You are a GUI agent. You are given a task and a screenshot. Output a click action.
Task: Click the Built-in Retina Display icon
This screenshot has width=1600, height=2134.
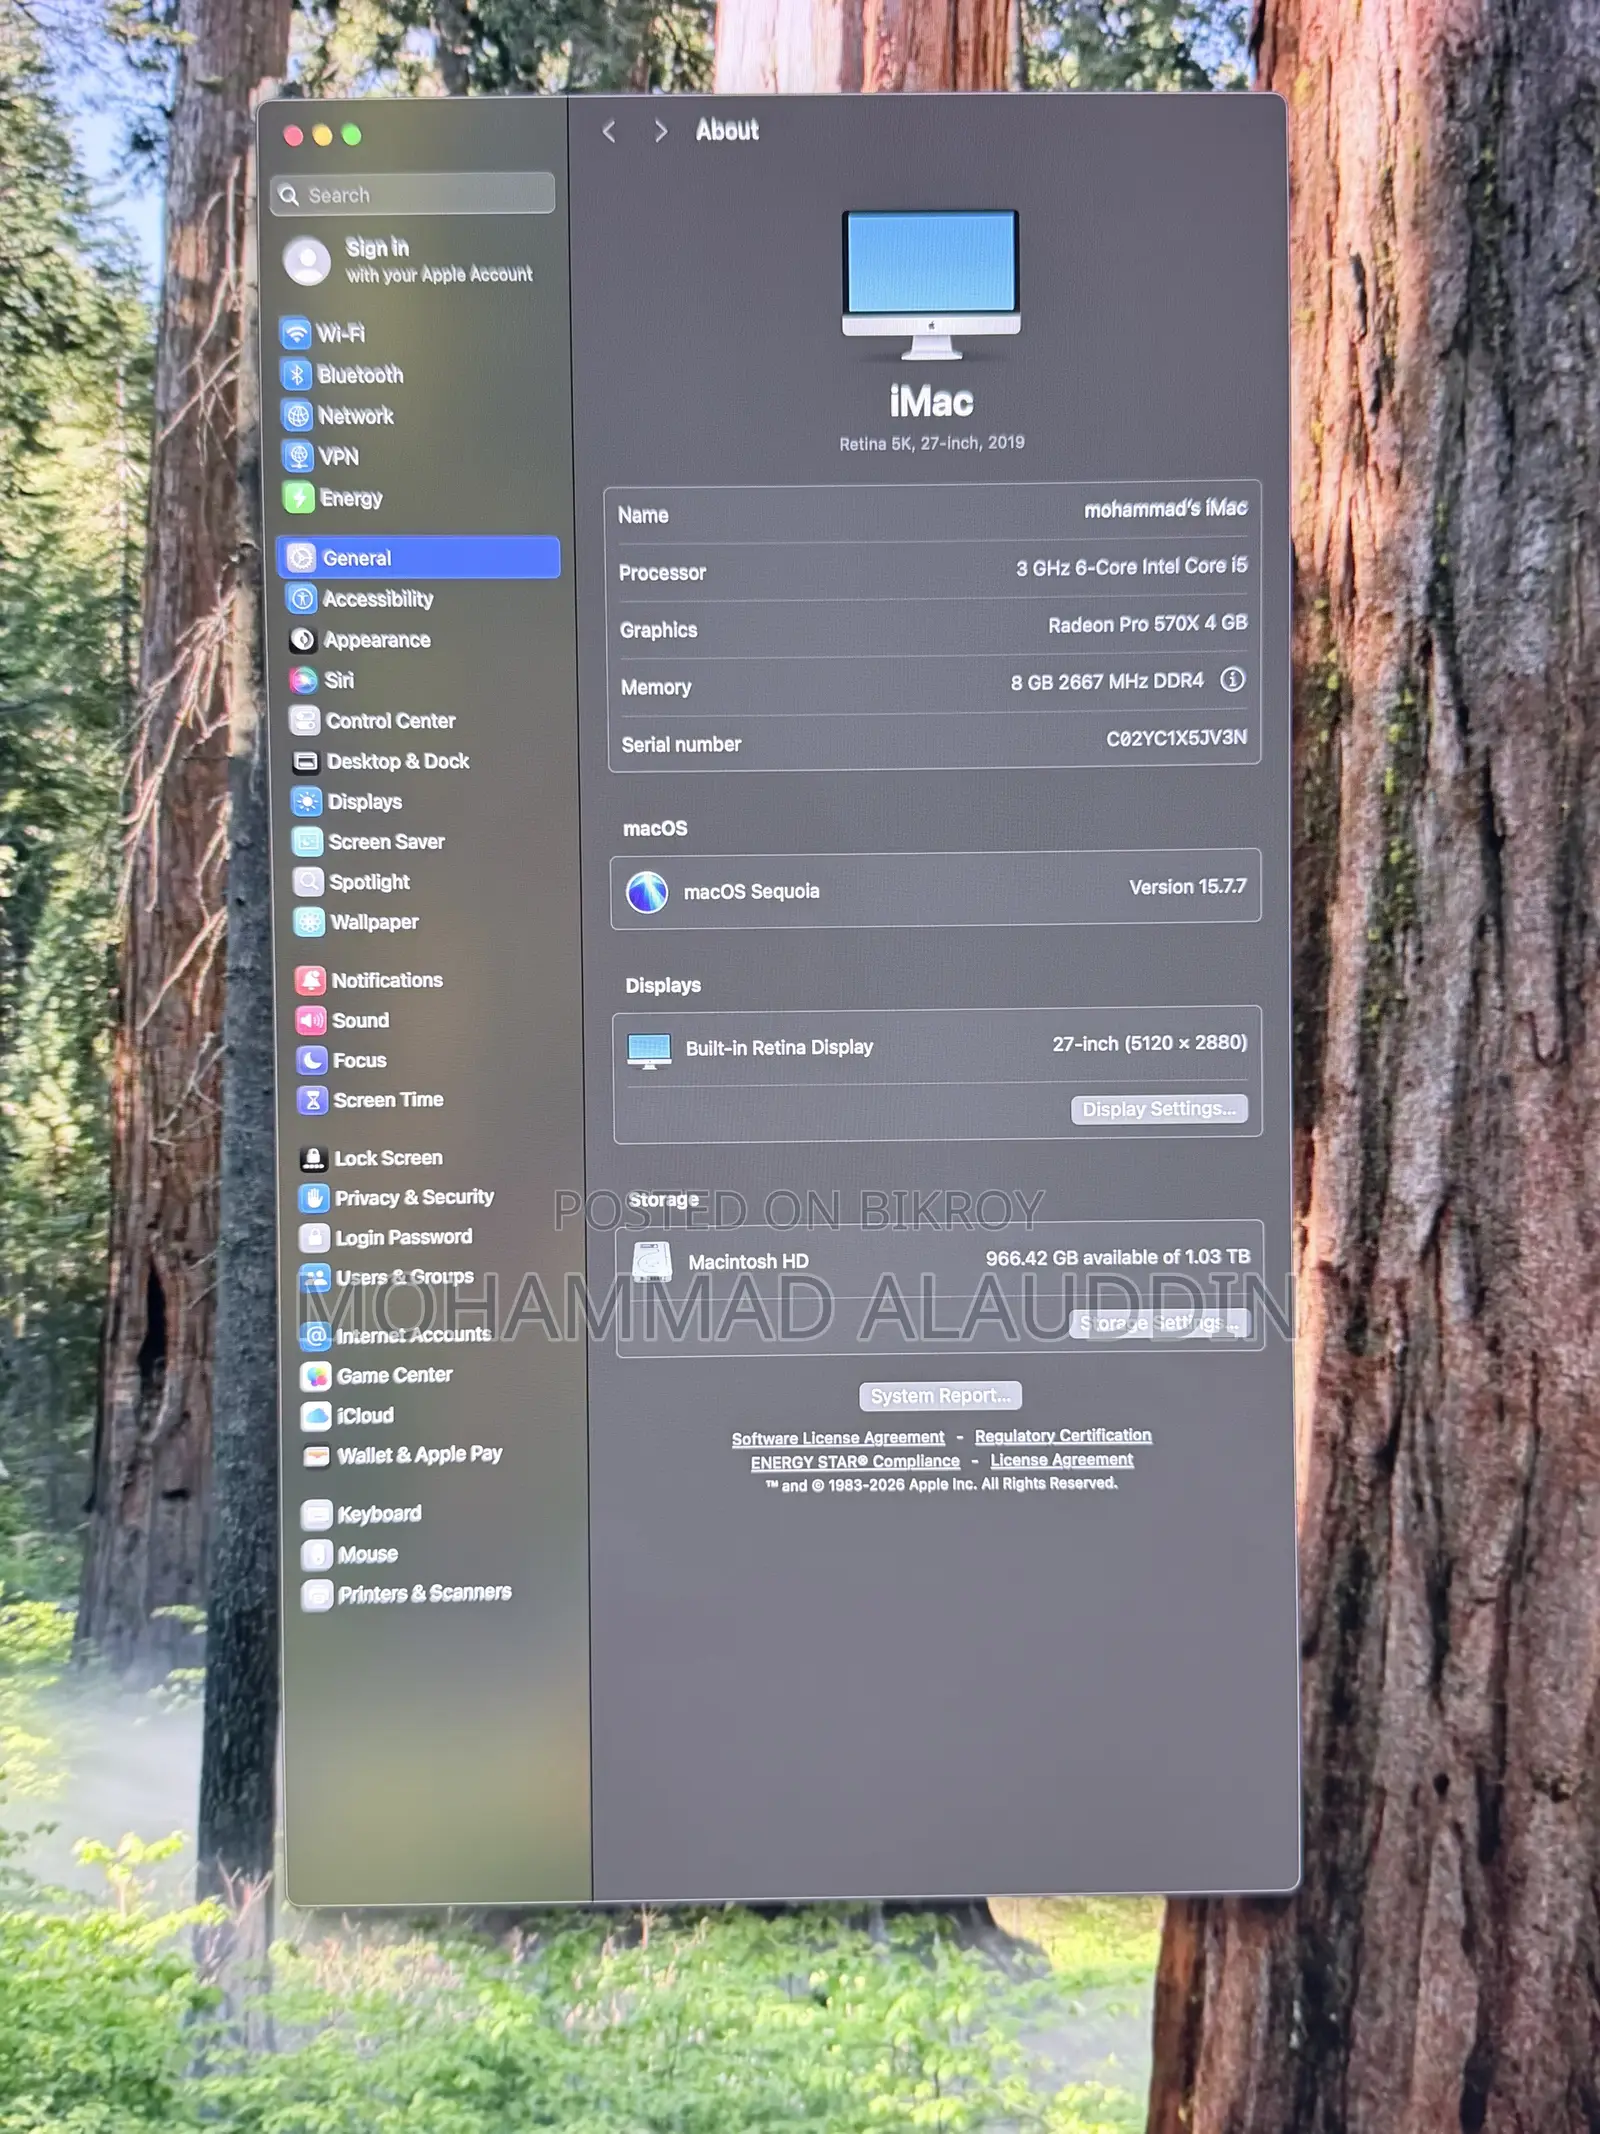(x=649, y=1050)
